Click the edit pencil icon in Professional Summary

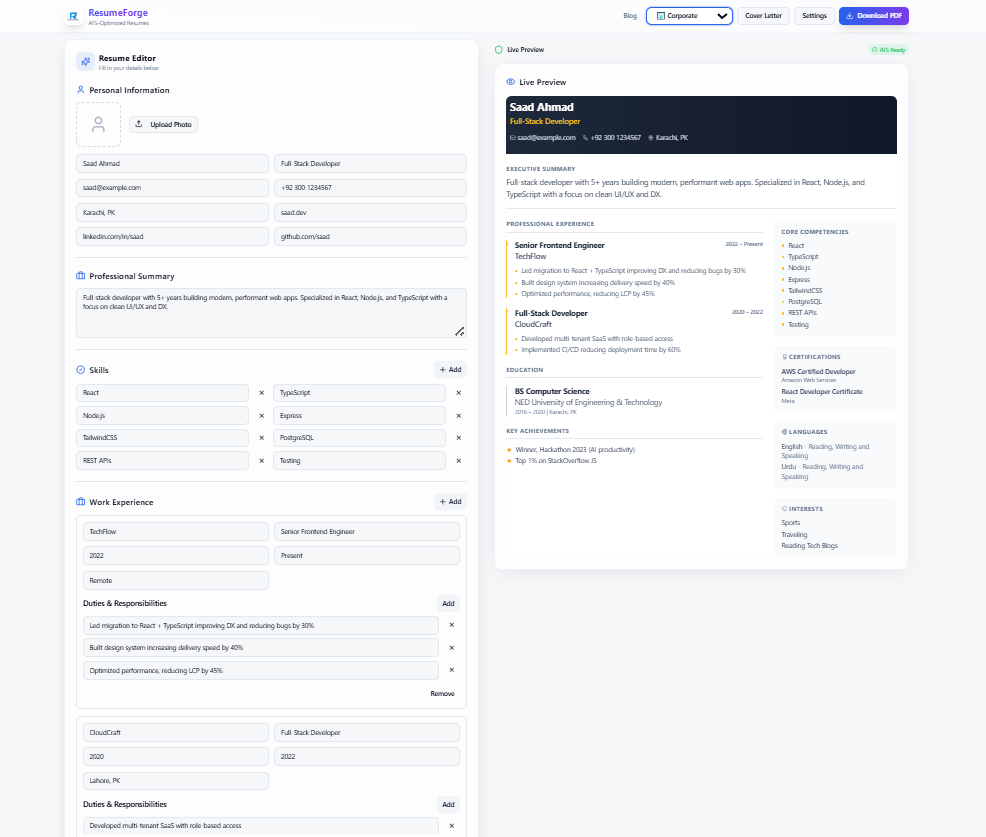pyautogui.click(x=459, y=331)
